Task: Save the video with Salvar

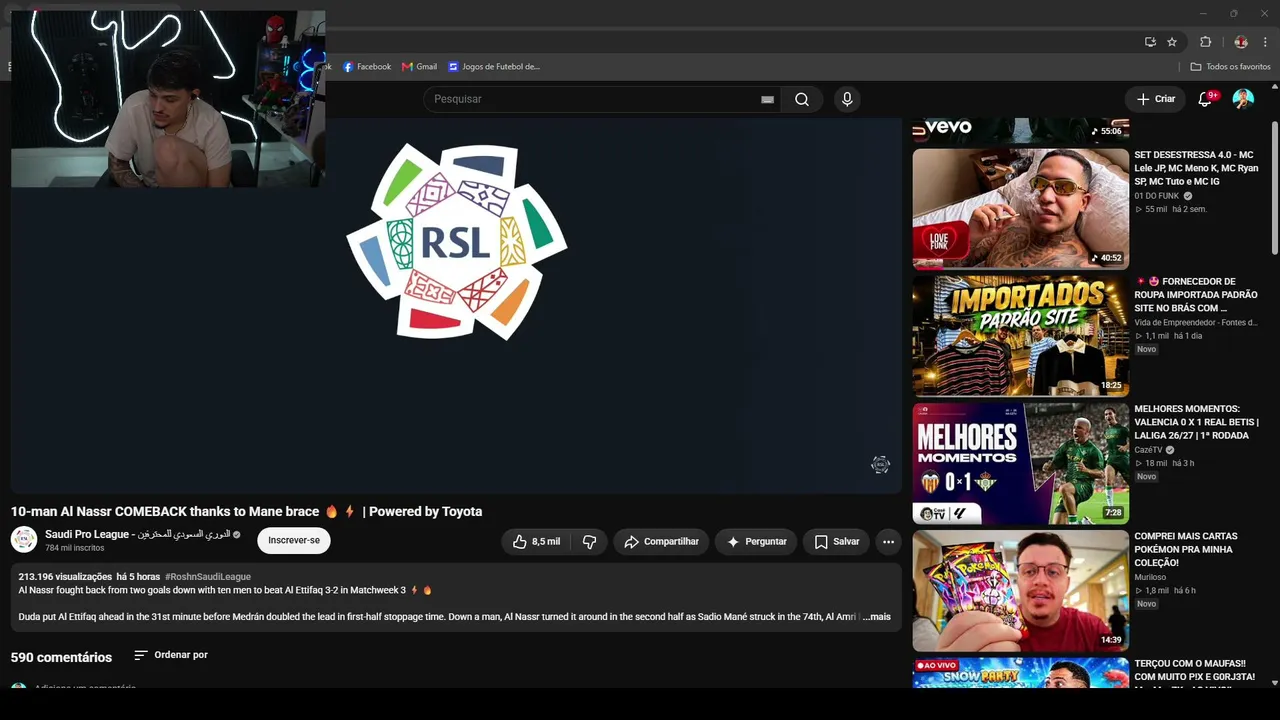Action: [836, 542]
